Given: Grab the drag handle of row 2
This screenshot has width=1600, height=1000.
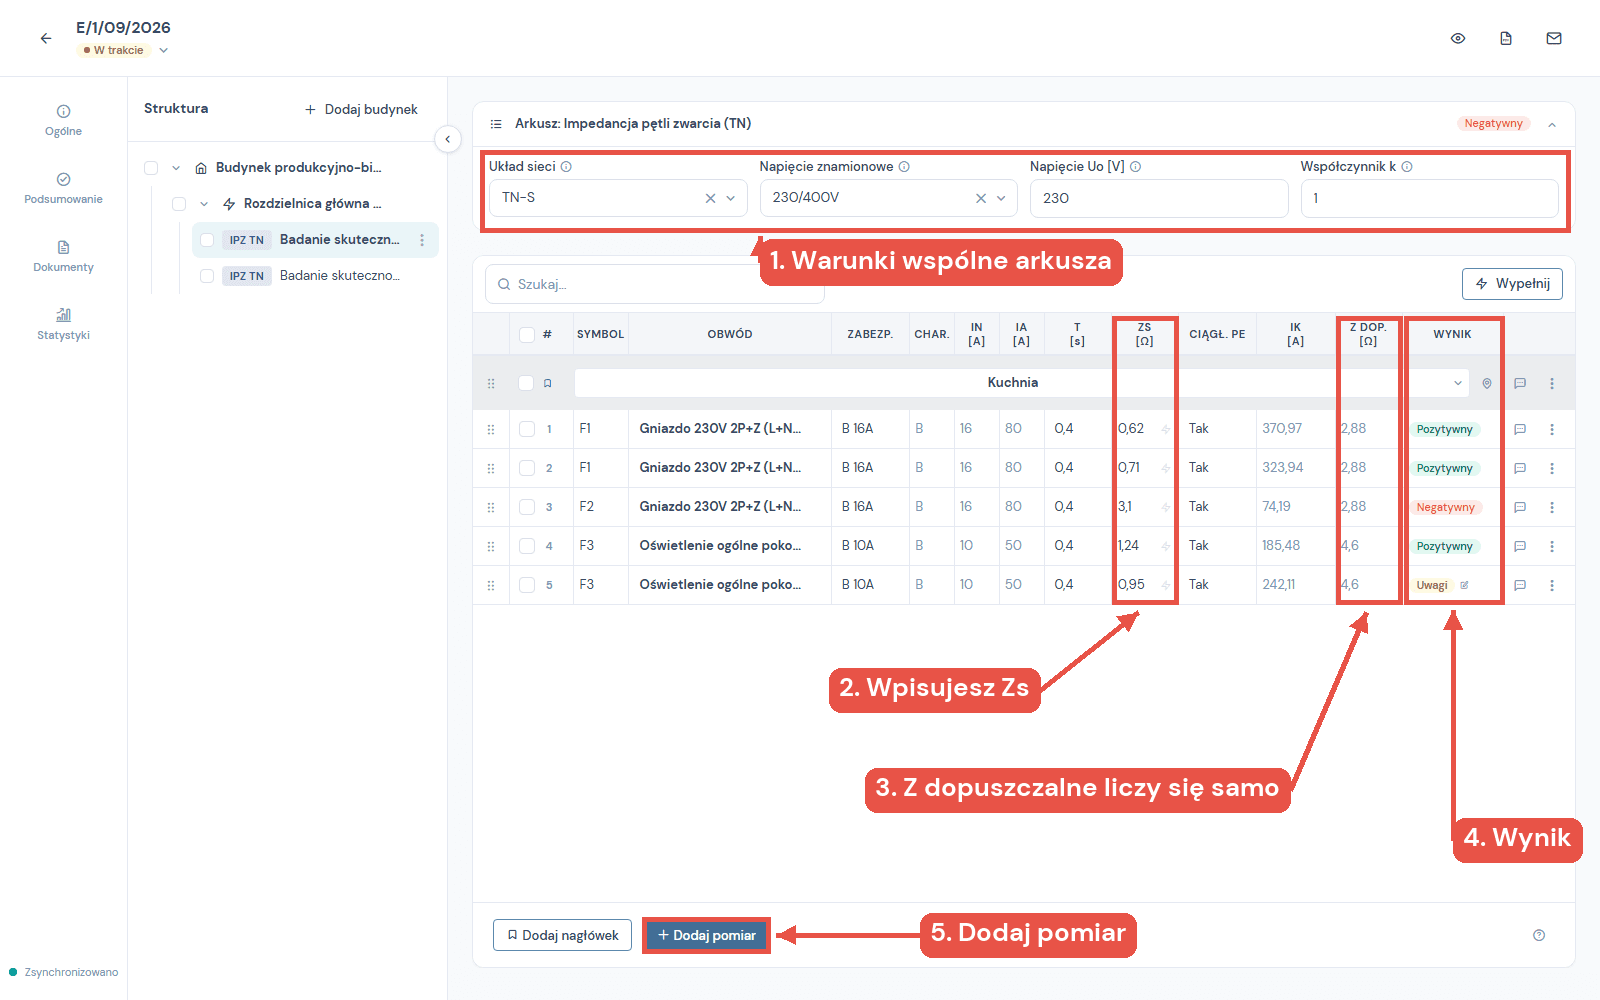Looking at the screenshot, I should pos(491,468).
